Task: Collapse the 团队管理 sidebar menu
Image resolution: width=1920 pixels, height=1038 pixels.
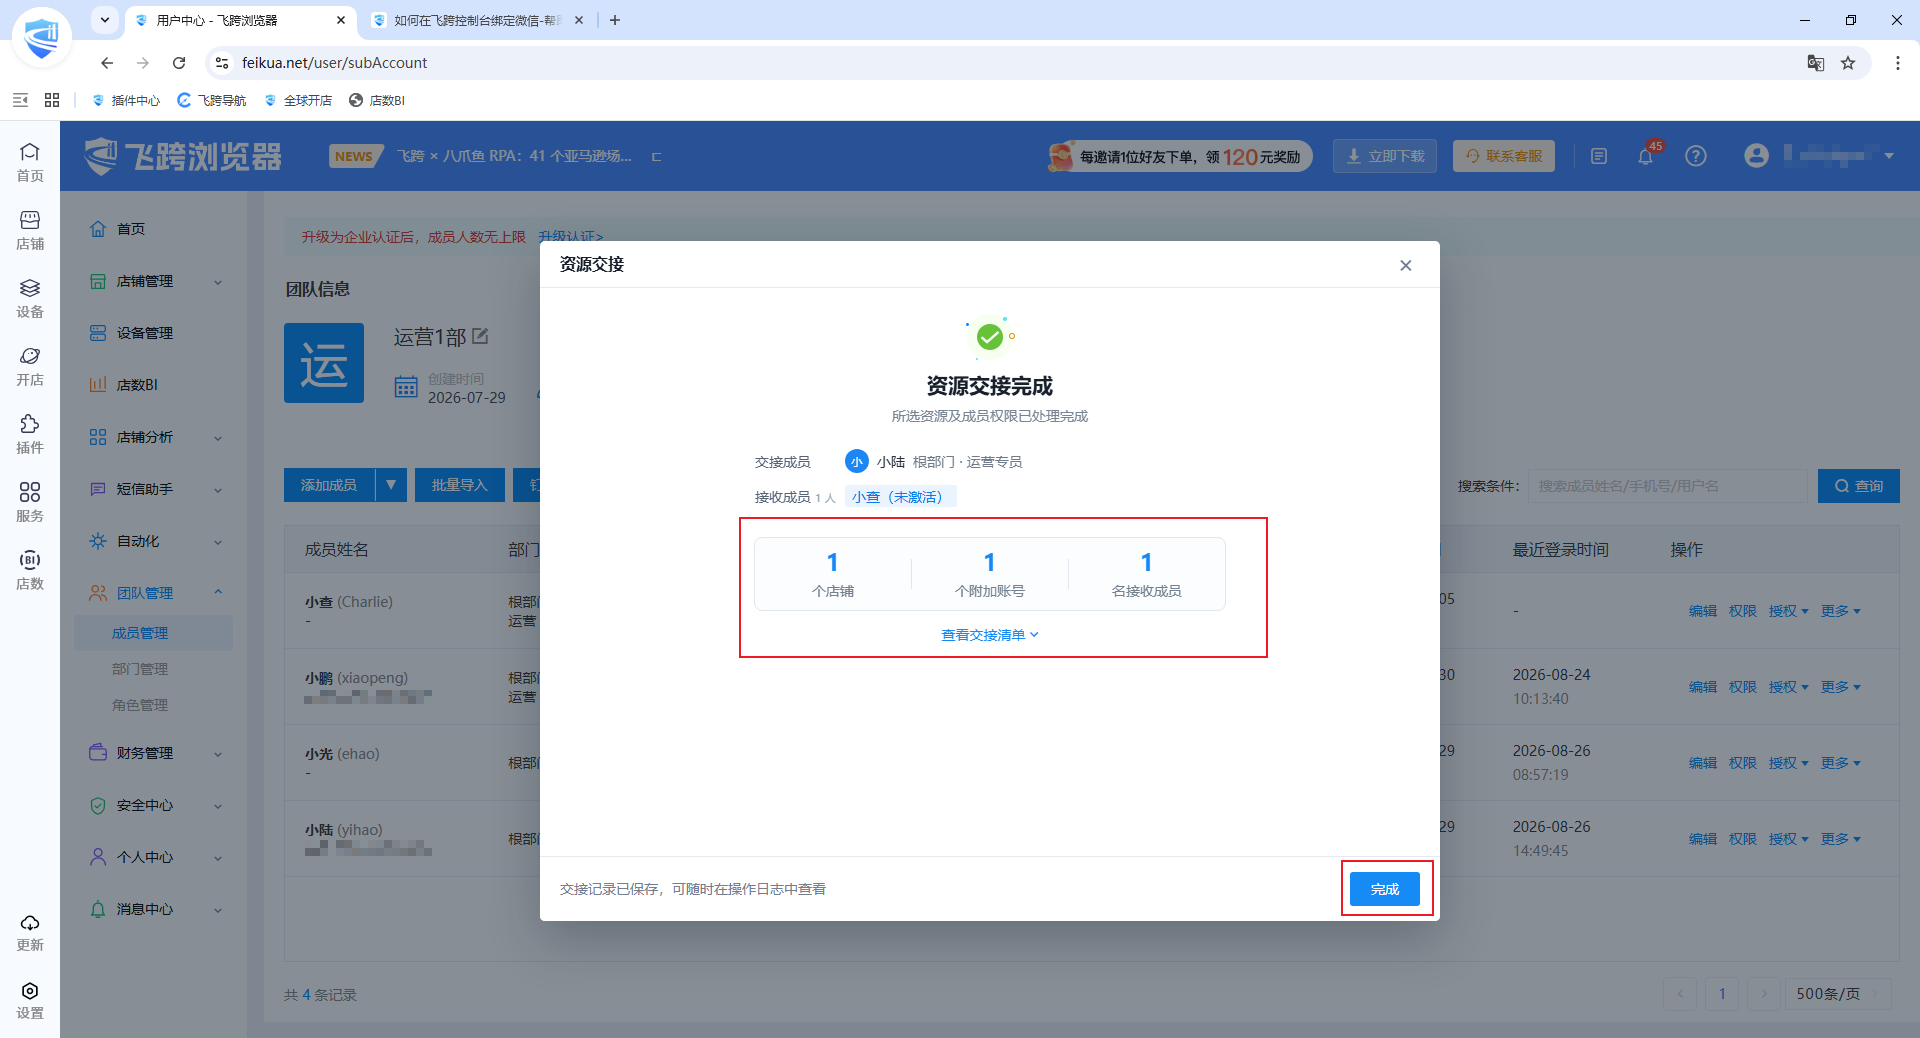Action: pyautogui.click(x=155, y=593)
